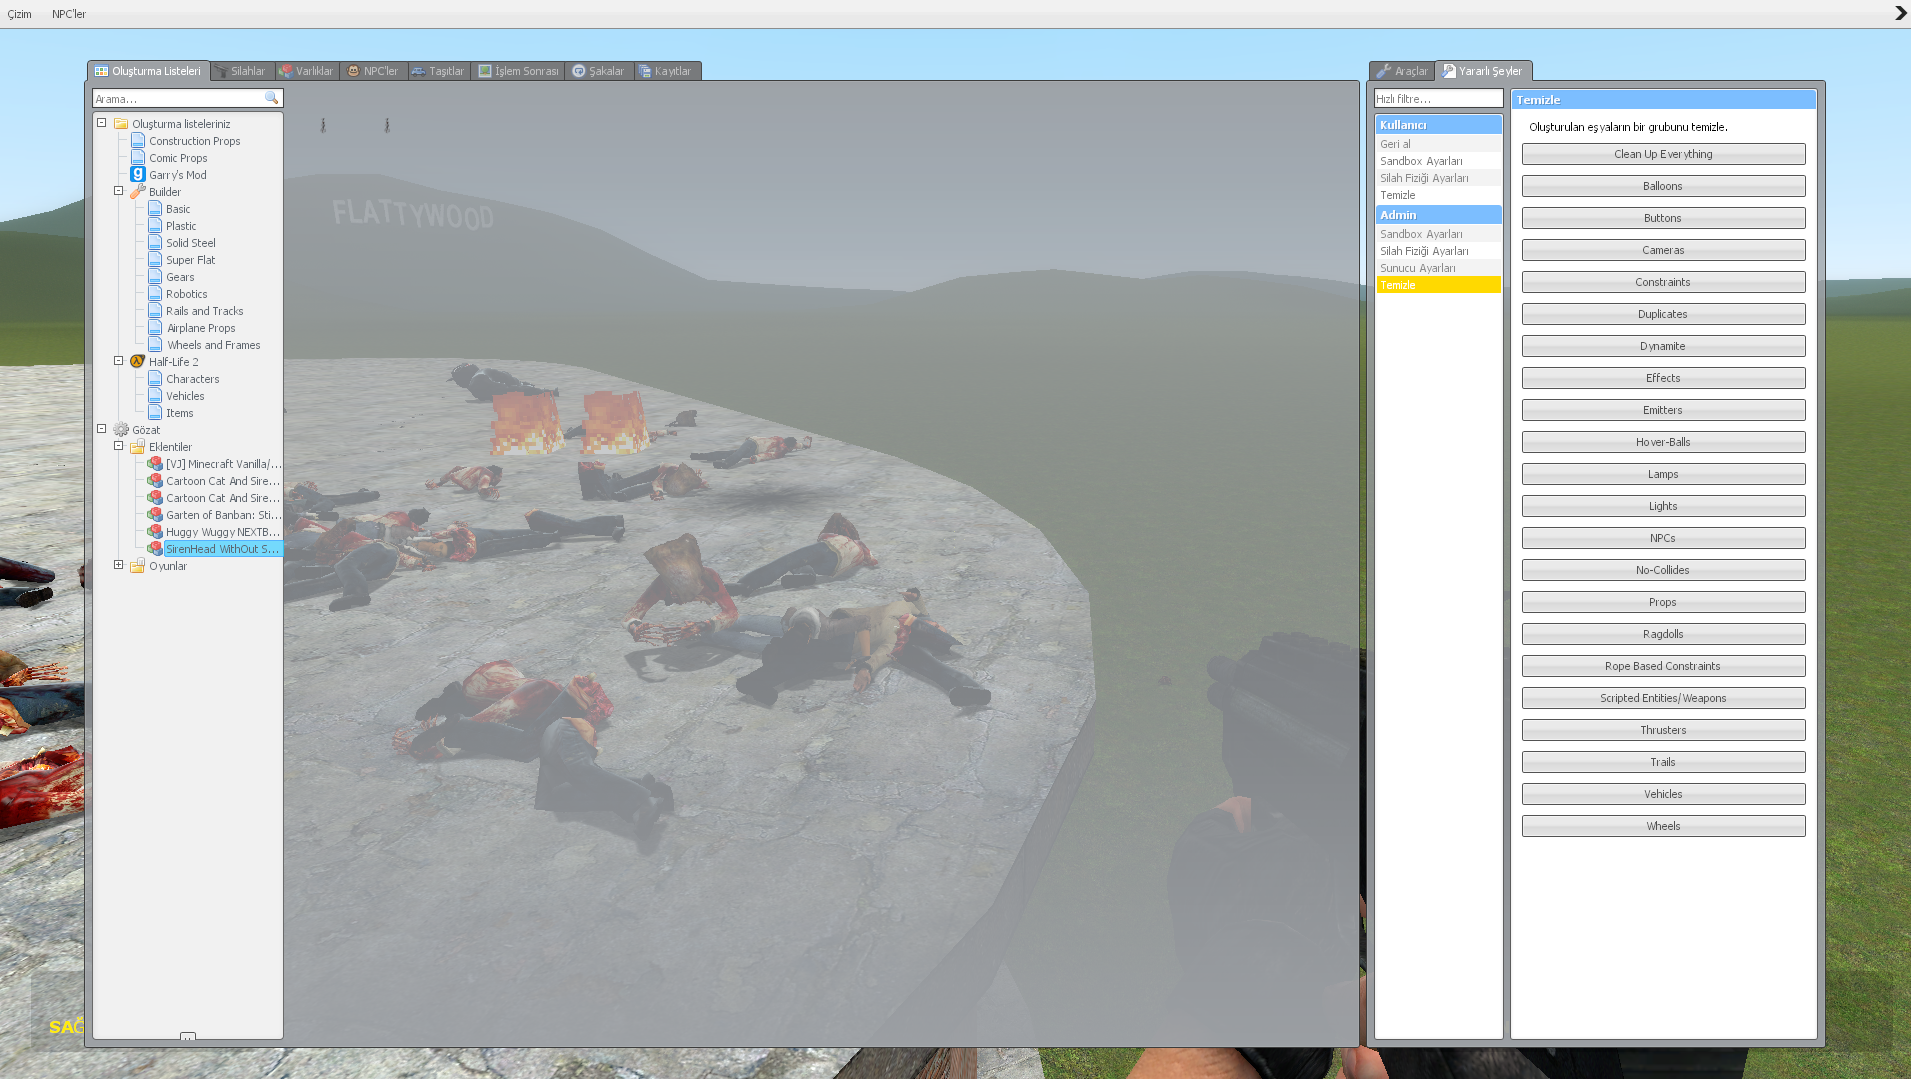
Task: Click the Solid Steel page icon
Action: (x=155, y=243)
